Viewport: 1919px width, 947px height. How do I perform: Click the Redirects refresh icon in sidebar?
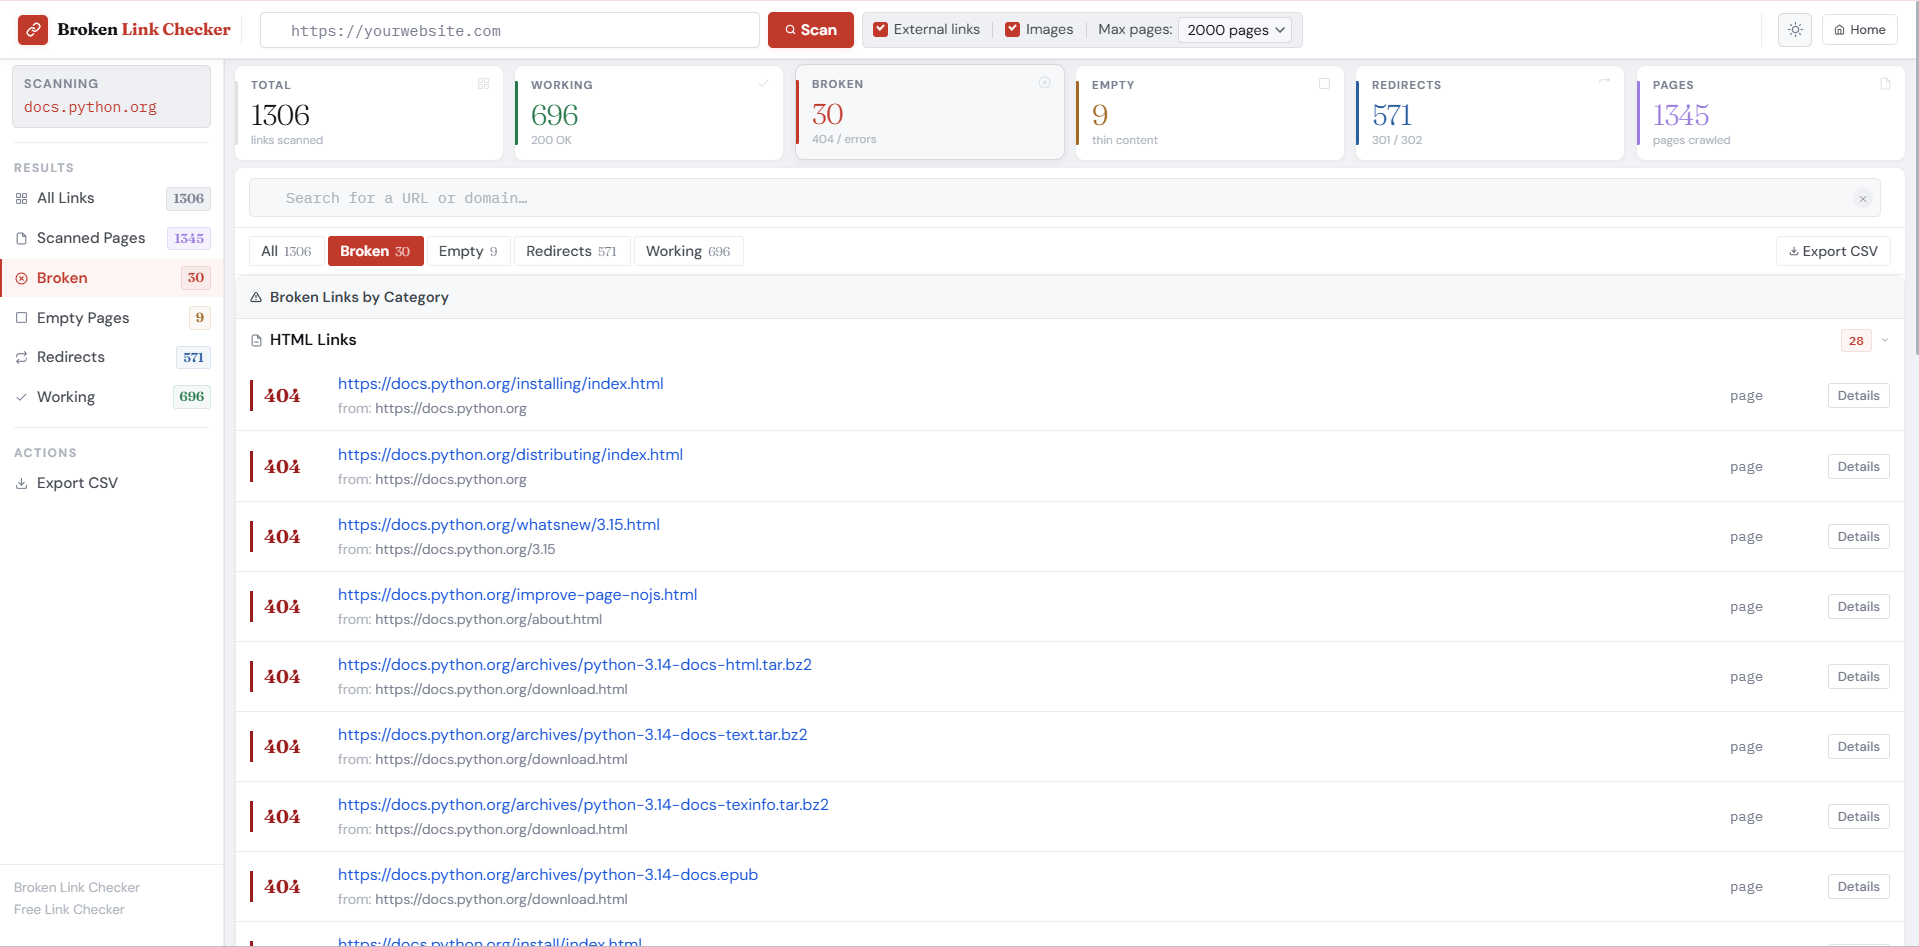[21, 357]
